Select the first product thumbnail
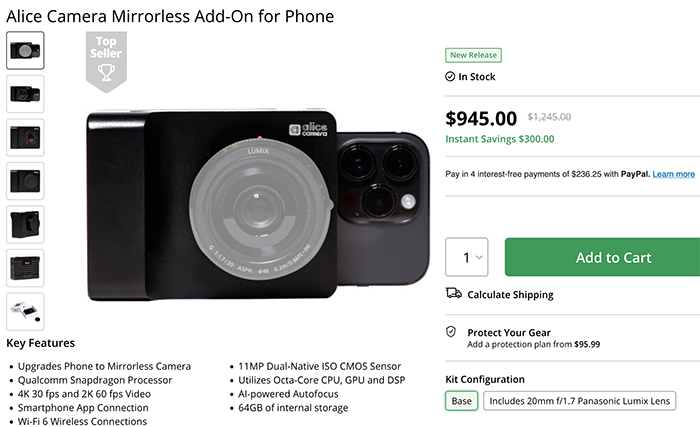The height and width of the screenshot is (427, 700). tap(25, 50)
